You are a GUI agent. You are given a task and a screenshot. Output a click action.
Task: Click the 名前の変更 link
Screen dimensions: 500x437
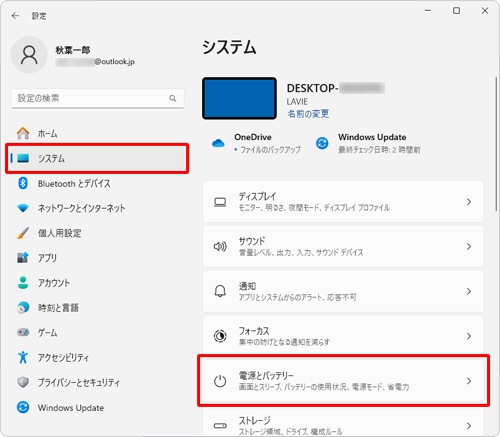tap(308, 114)
